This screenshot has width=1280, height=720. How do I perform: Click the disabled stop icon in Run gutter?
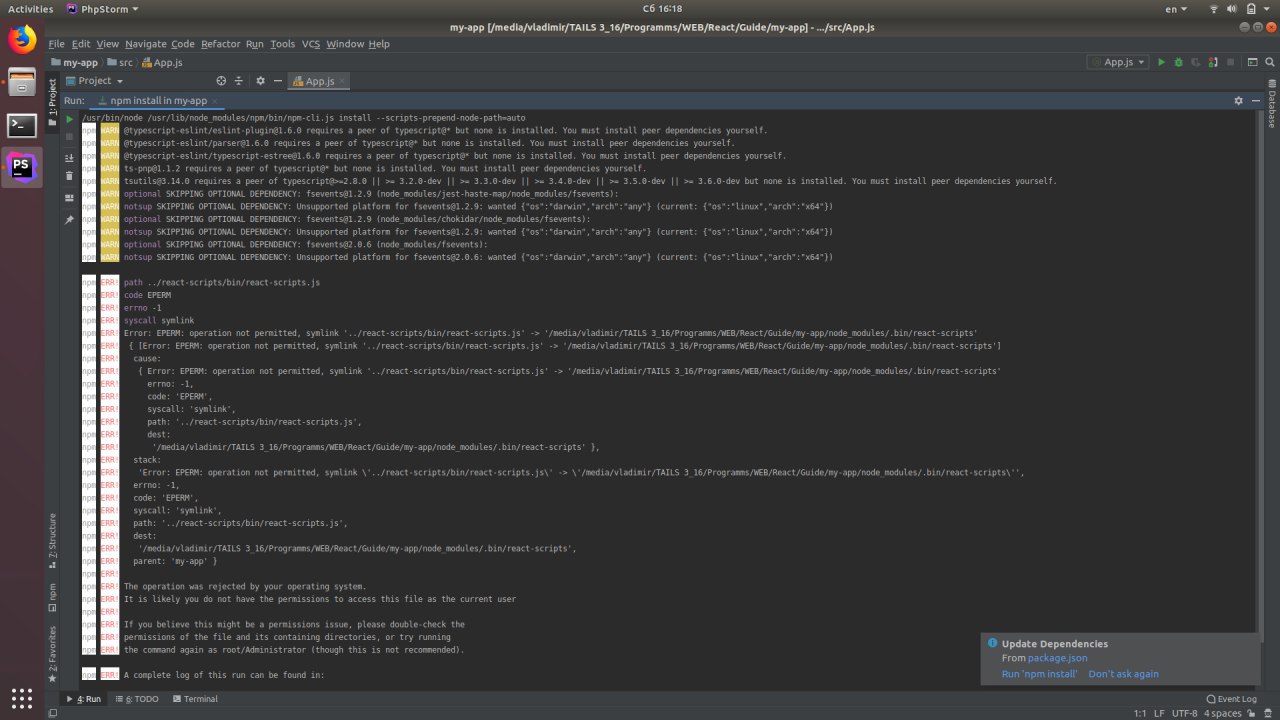70,137
